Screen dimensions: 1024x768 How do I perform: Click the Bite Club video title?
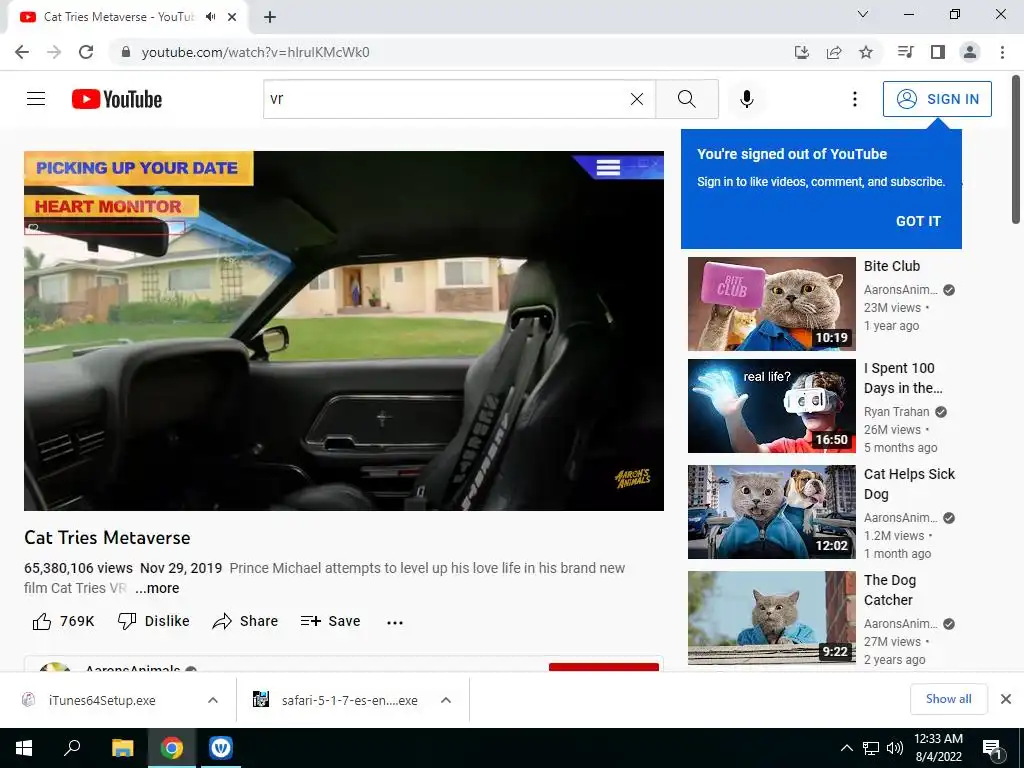[x=891, y=266]
